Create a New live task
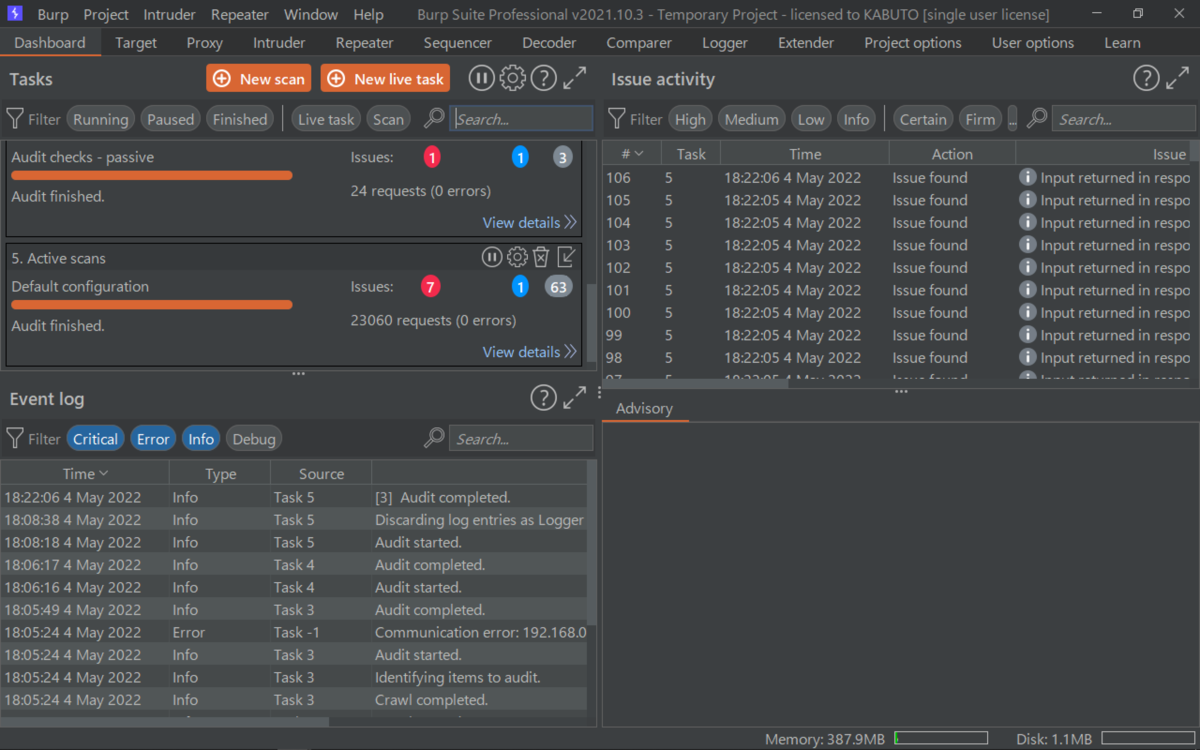This screenshot has height=750, width=1200. click(x=385, y=79)
